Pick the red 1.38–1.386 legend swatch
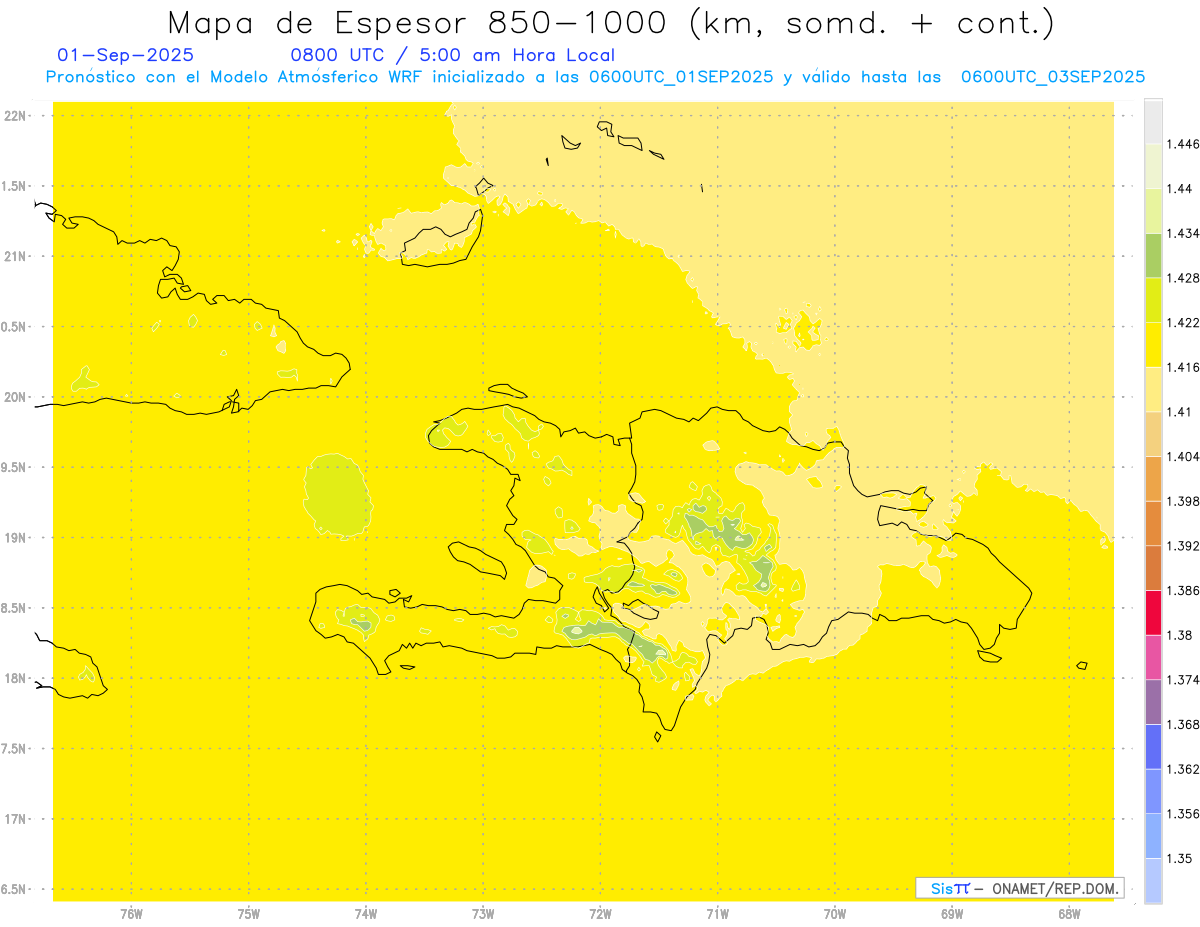 click(1153, 612)
